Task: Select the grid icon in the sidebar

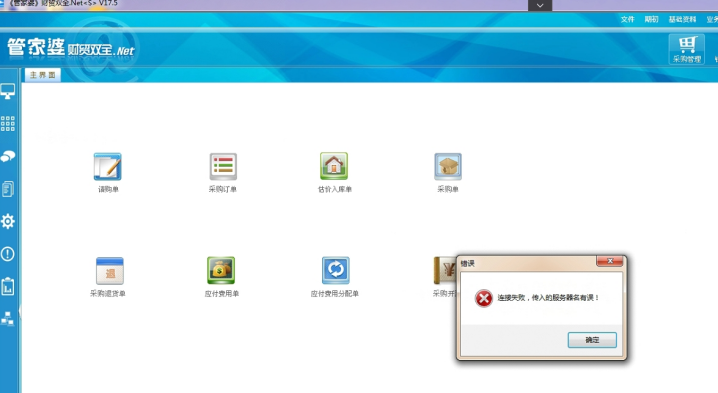Action: pos(8,124)
